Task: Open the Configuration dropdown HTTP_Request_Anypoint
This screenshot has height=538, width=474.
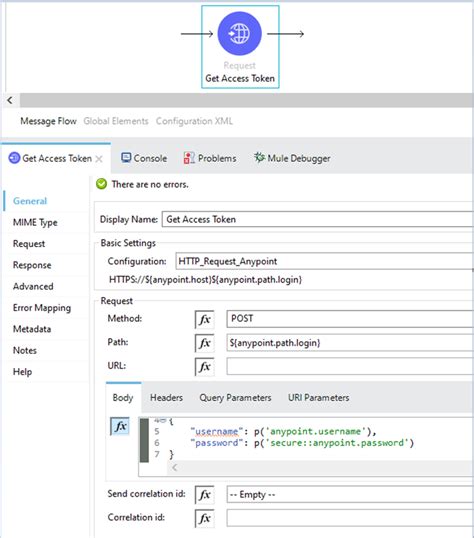Action: pos(324,261)
